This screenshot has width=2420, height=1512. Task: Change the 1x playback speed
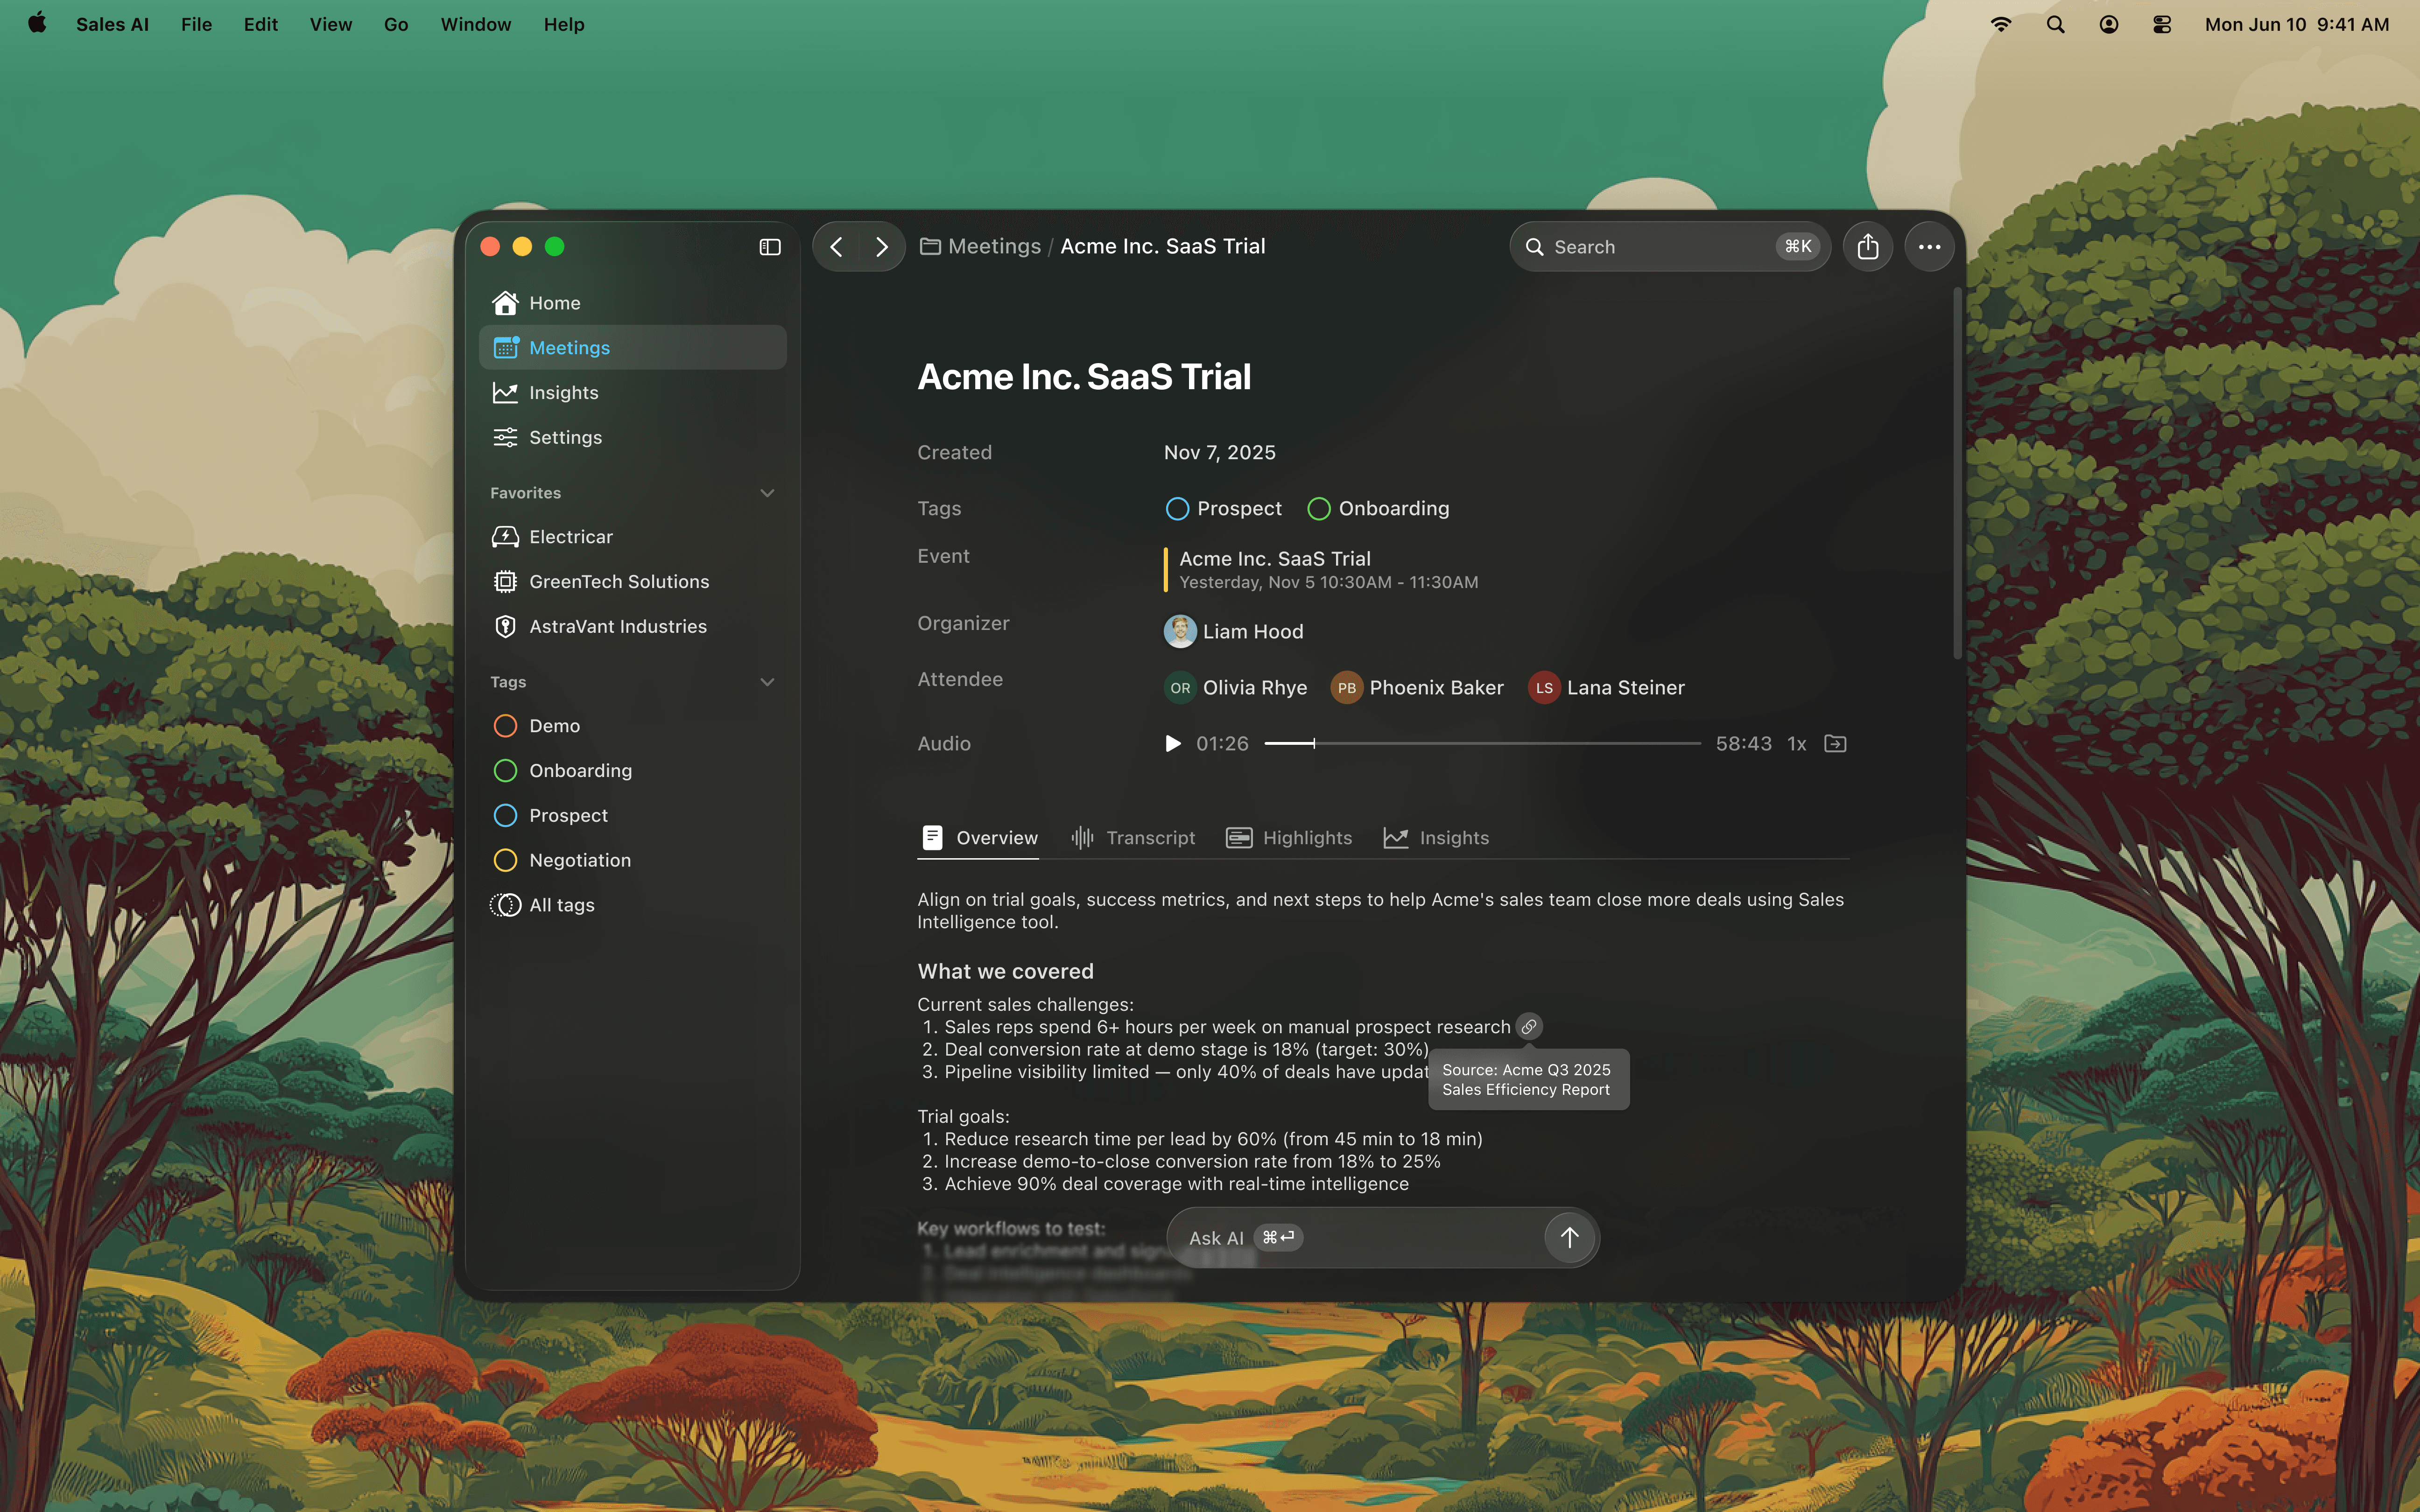click(x=1796, y=744)
